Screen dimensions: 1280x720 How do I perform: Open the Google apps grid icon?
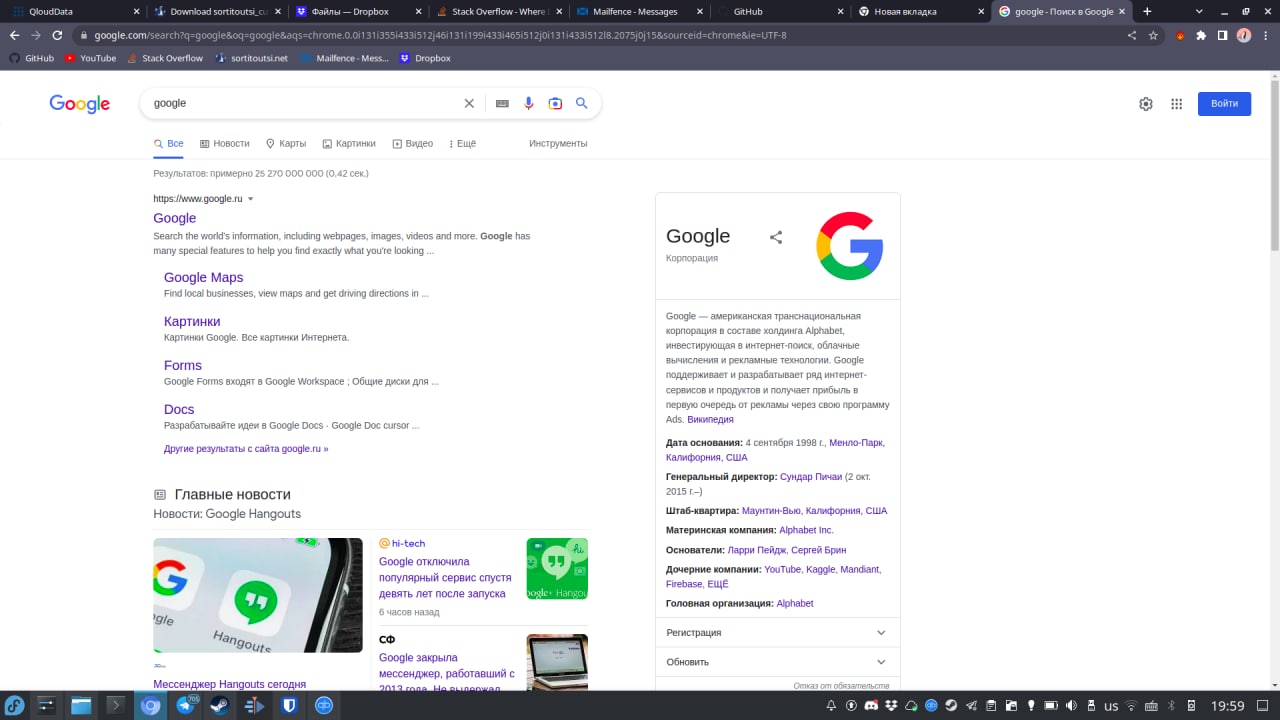(1177, 104)
